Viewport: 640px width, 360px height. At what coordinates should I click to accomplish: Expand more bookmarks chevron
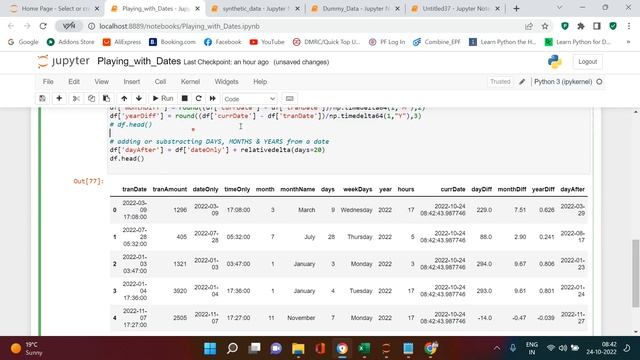click(x=628, y=42)
